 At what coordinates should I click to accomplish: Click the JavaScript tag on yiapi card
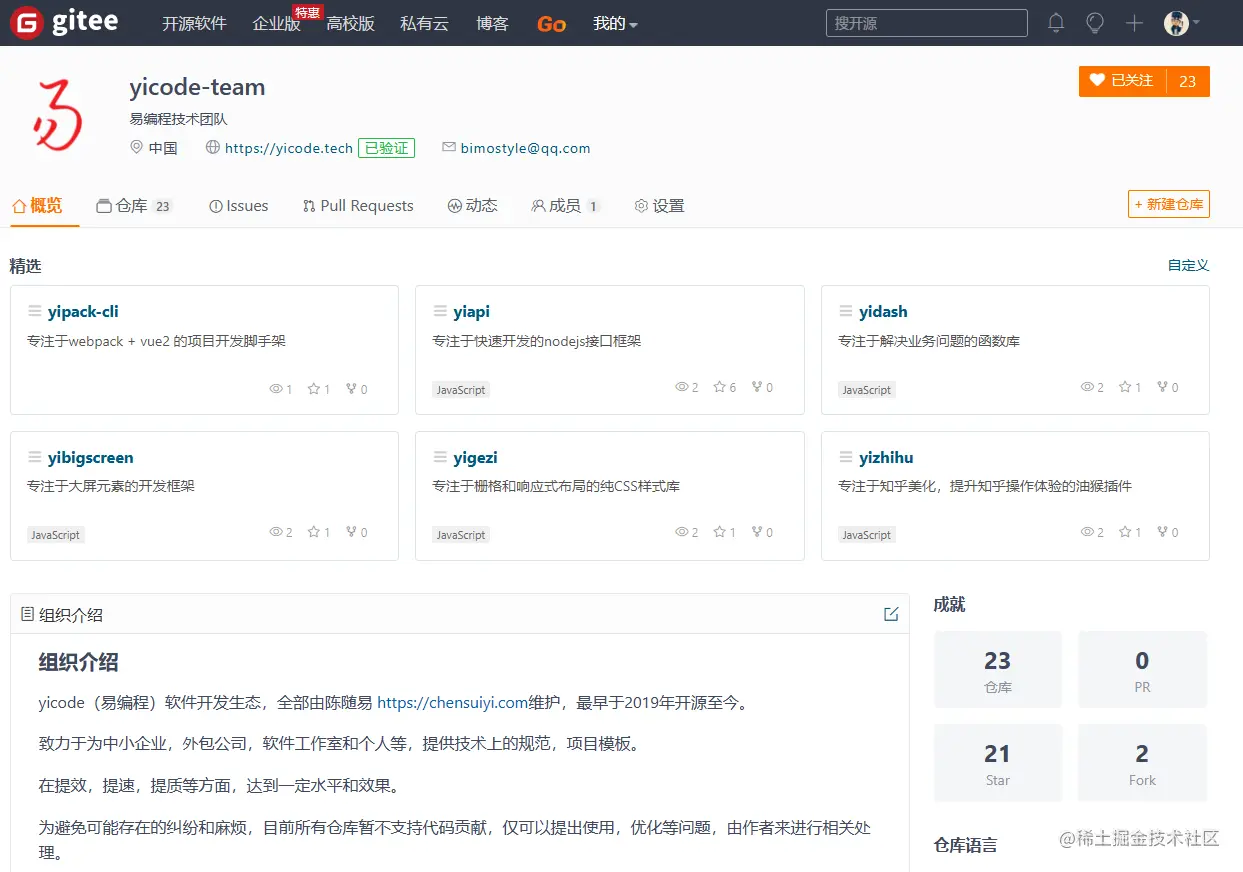tap(461, 390)
